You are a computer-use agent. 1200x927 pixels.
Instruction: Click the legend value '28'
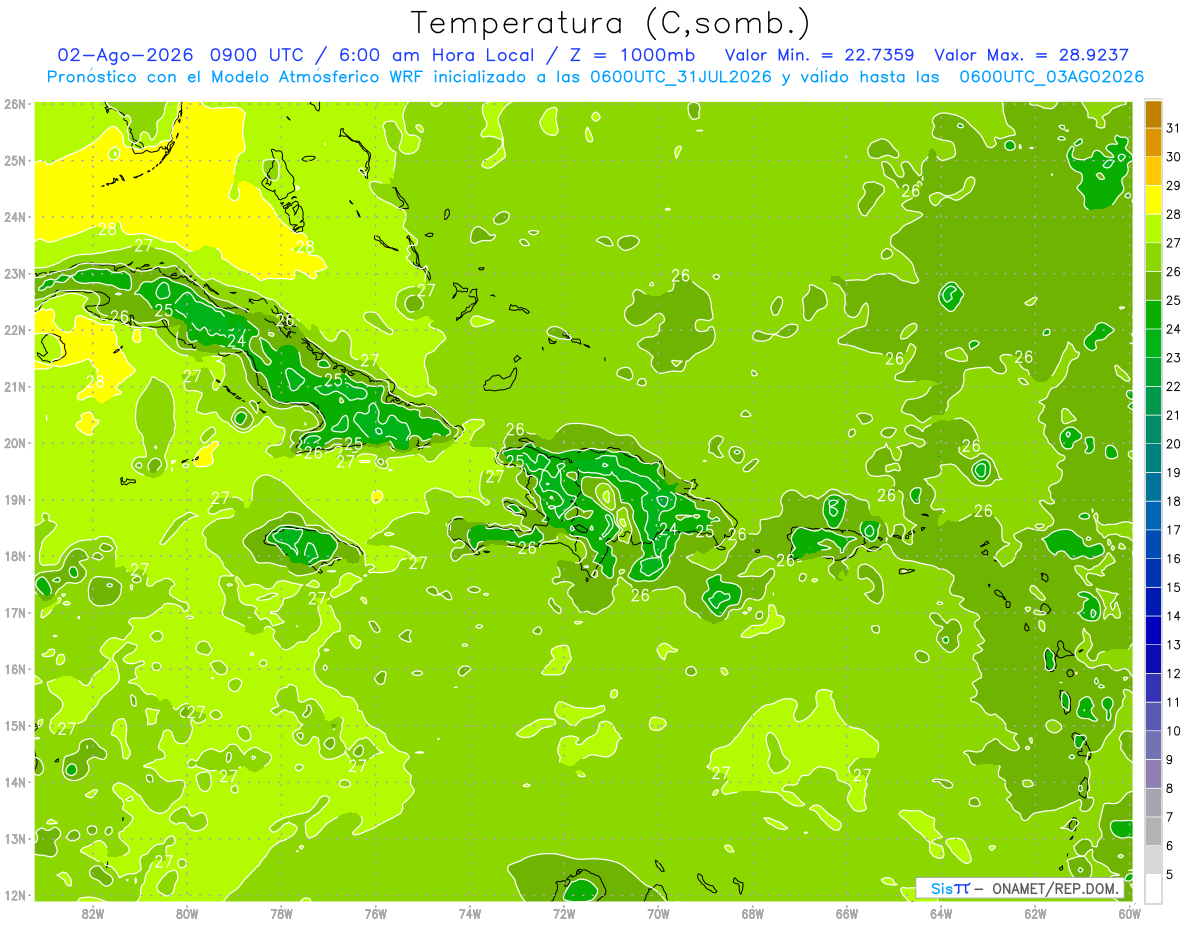point(1173,214)
